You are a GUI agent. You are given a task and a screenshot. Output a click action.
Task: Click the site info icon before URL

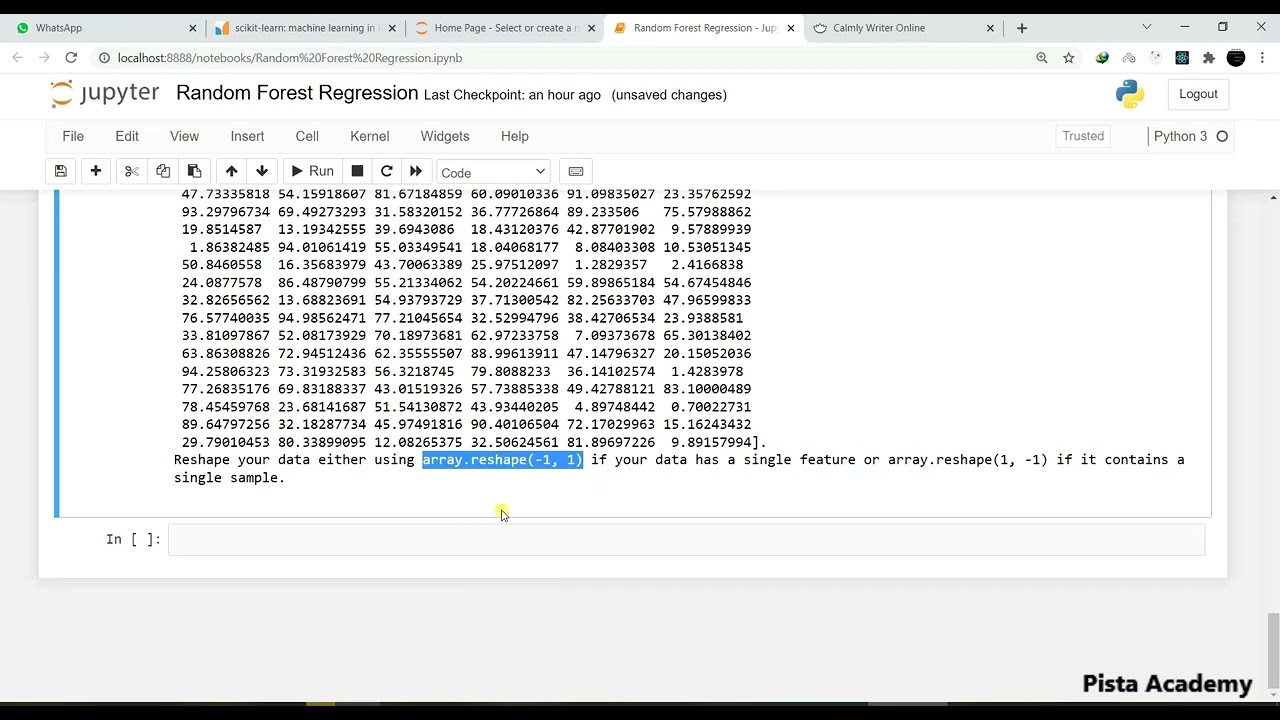(105, 58)
